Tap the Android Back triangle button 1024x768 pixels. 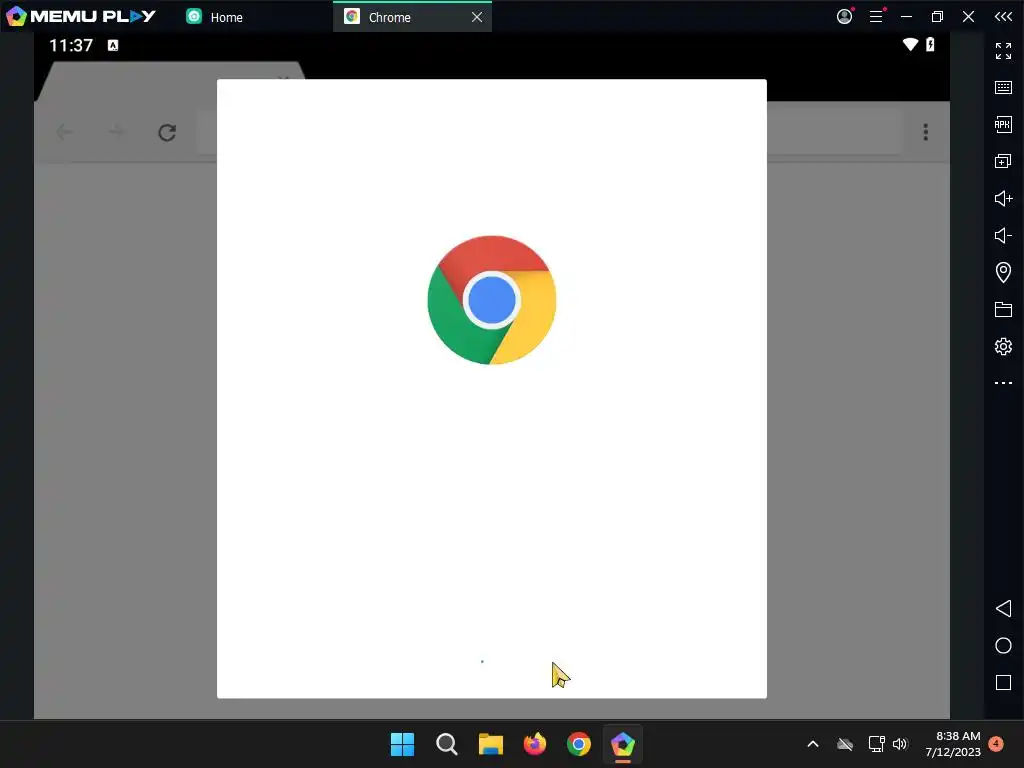click(1003, 609)
